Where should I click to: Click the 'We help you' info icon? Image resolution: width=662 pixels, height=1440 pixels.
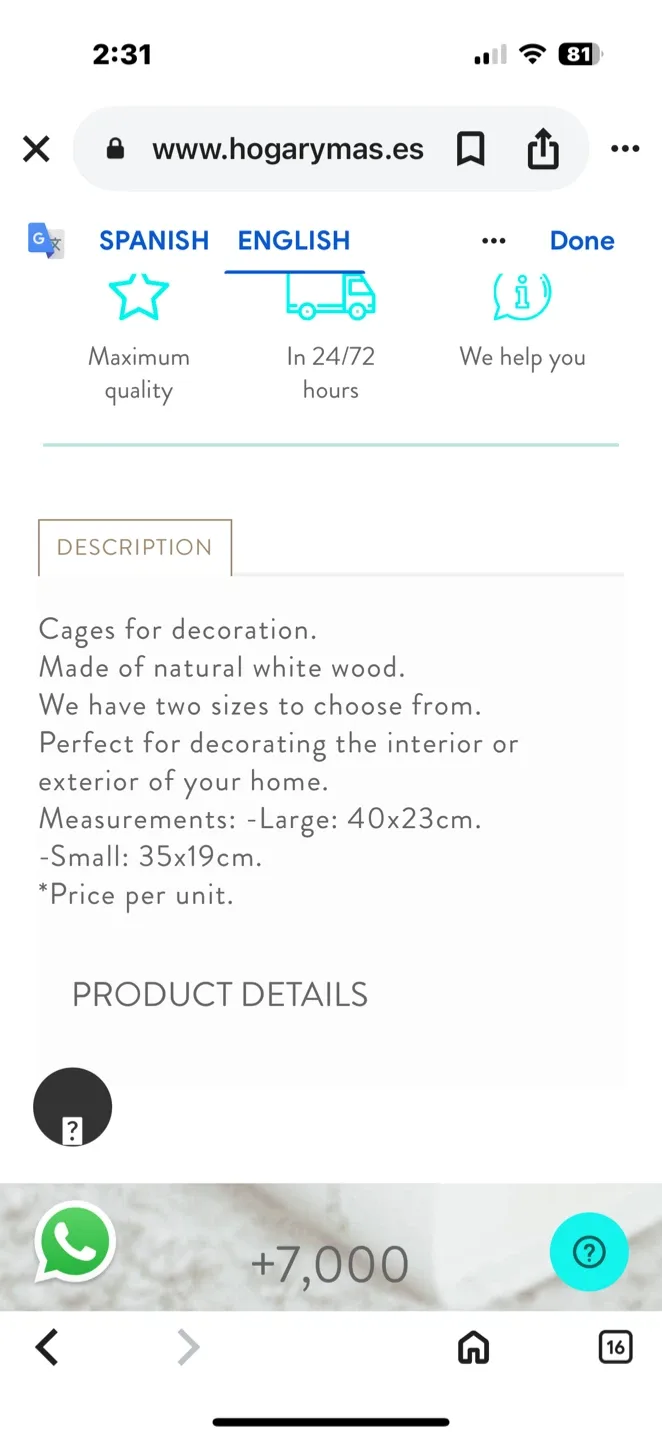click(x=521, y=295)
